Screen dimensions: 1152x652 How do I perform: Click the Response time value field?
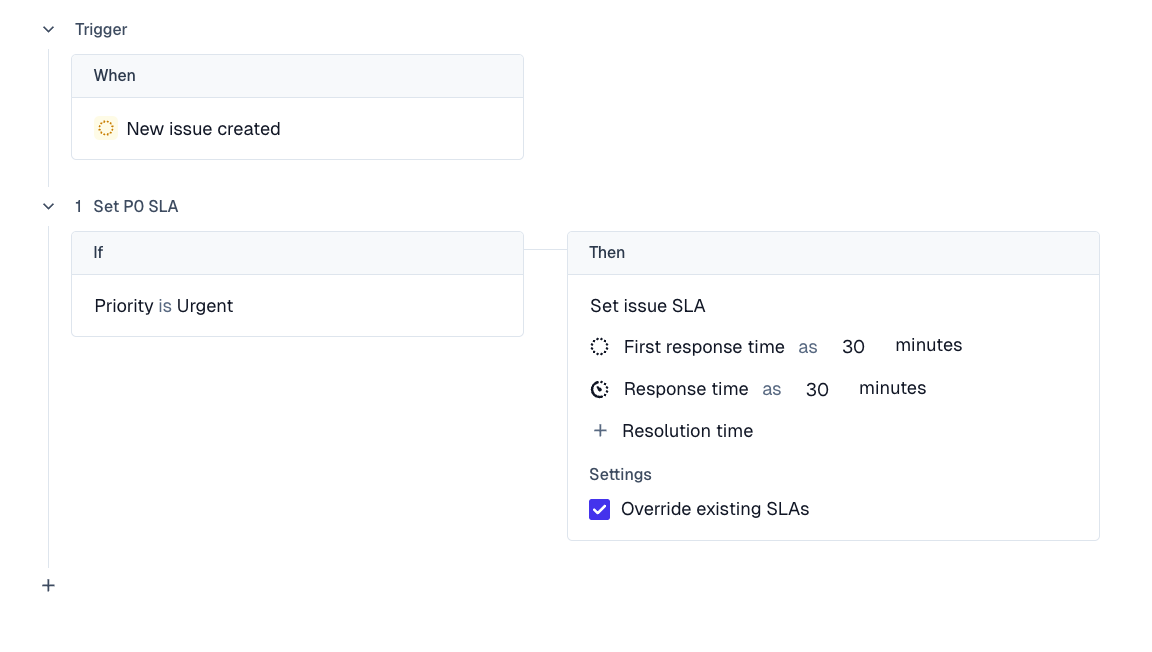(x=817, y=390)
